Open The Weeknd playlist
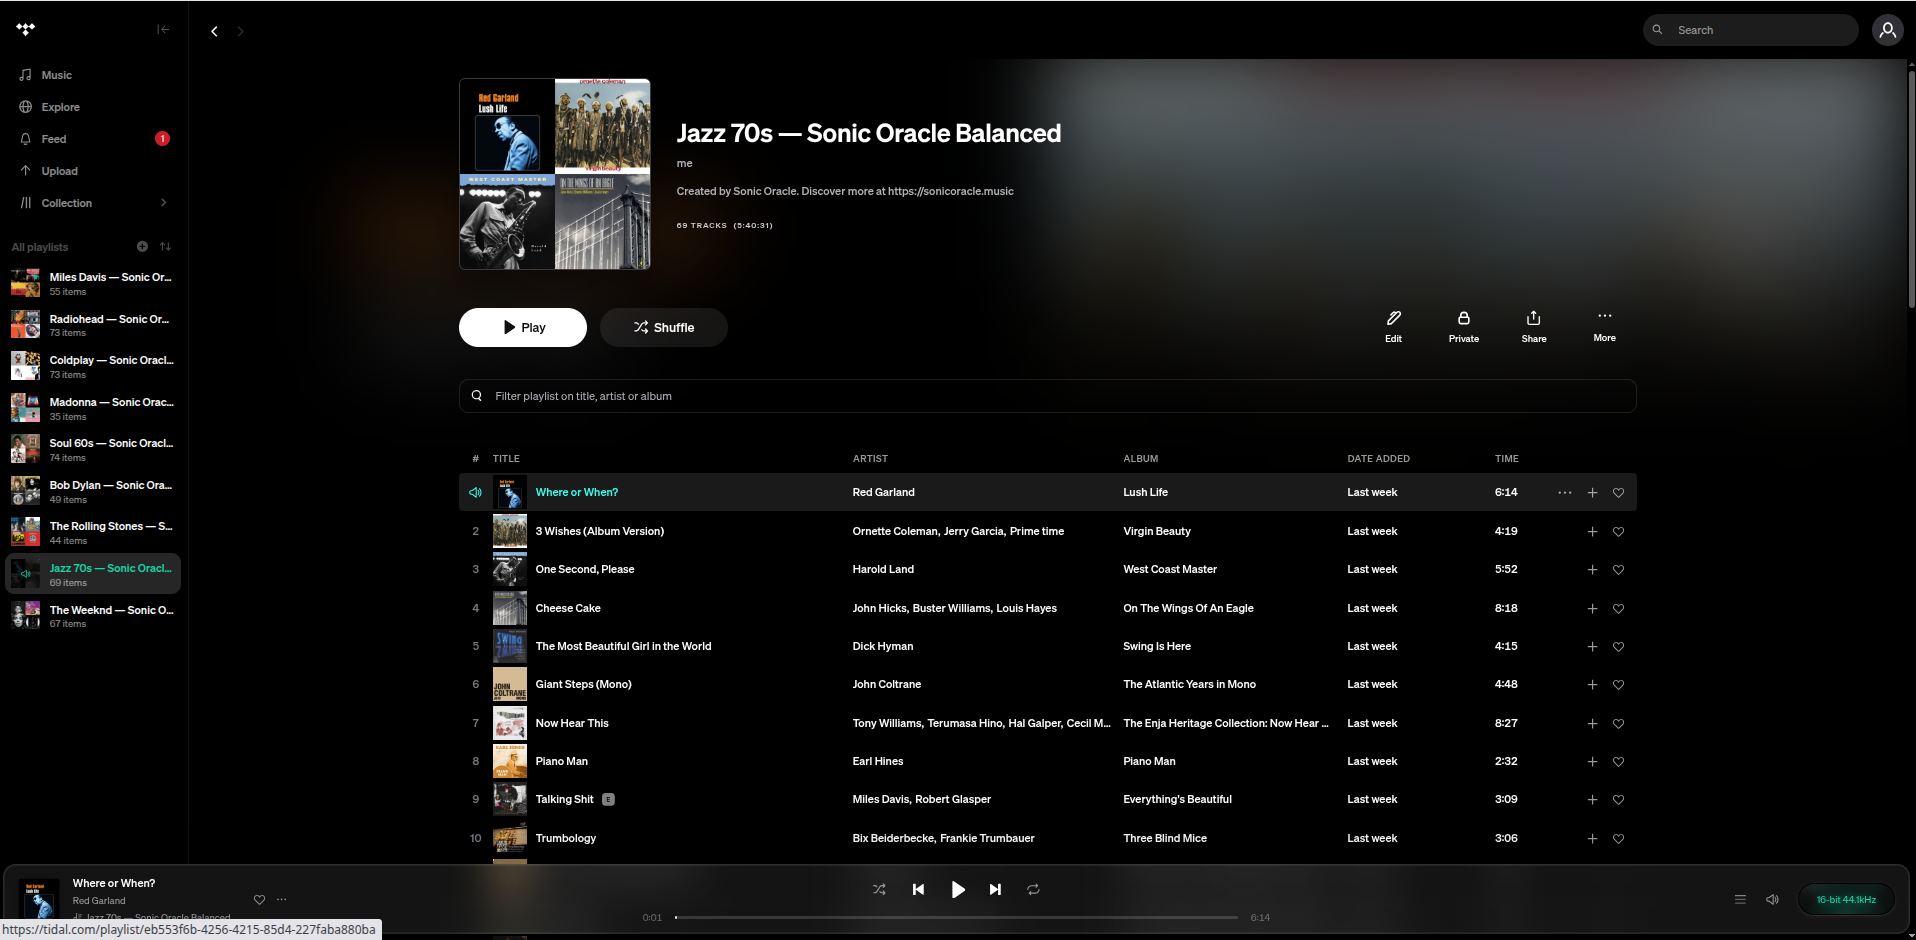The height and width of the screenshot is (940, 1916). pos(94,616)
